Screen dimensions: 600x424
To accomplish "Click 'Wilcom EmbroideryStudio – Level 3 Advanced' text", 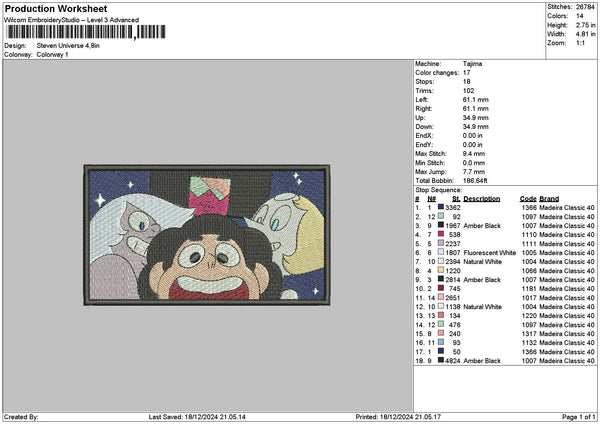I will [x=72, y=20].
